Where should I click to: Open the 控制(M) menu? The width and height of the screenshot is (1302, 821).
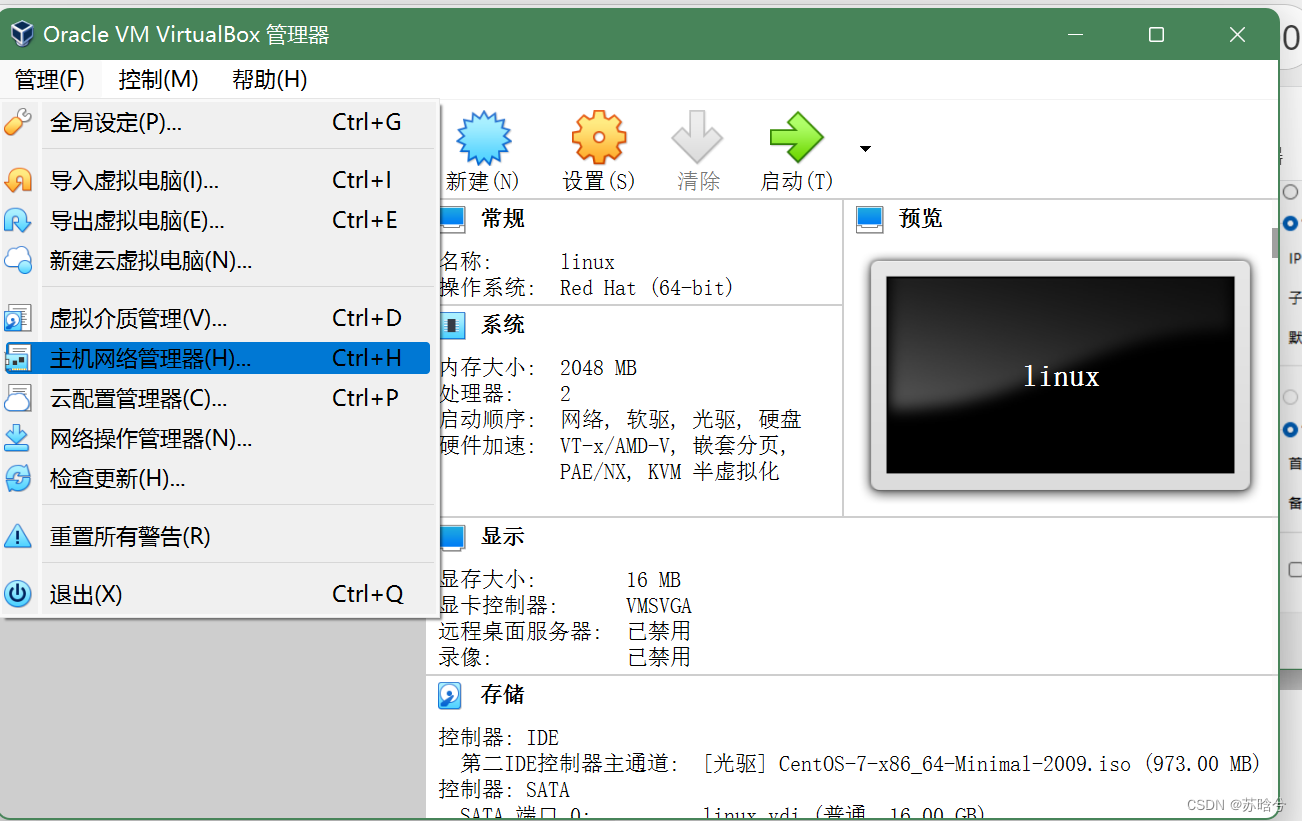pos(158,79)
